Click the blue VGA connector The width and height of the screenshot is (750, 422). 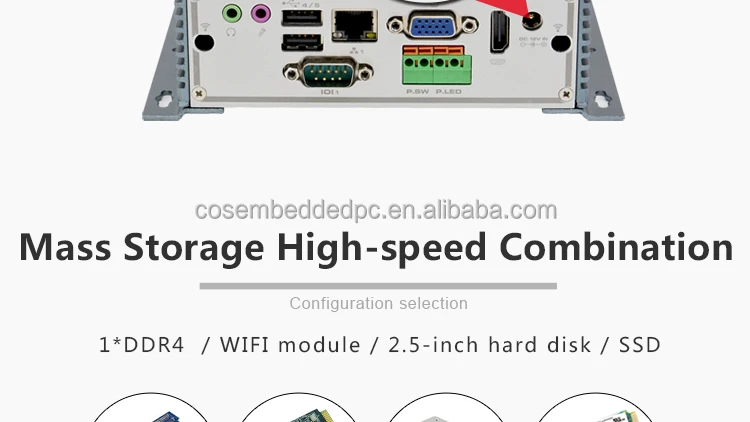[432, 25]
